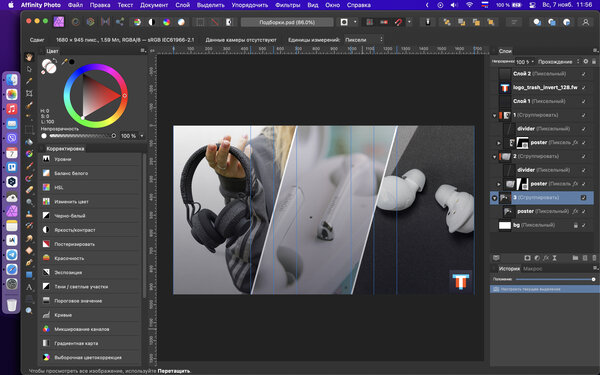Image resolution: width=600 pixels, height=375 pixels.
Task: Switch to the Макрос tab
Action: (533, 269)
